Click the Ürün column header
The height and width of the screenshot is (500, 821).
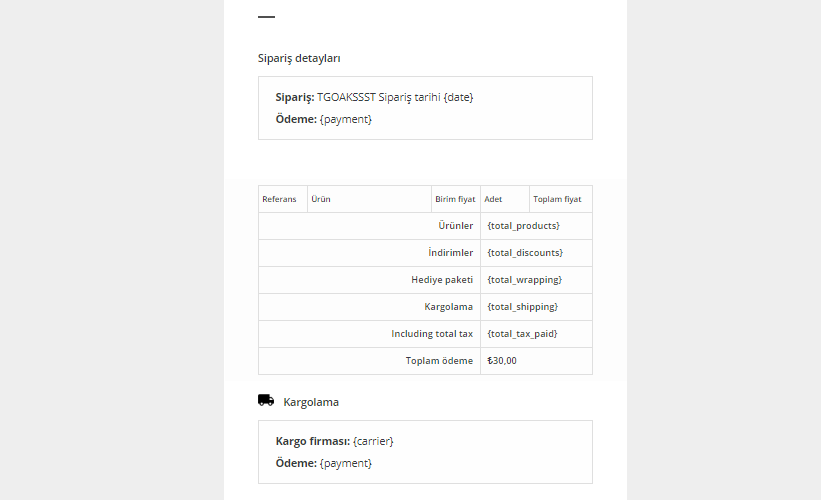click(321, 199)
